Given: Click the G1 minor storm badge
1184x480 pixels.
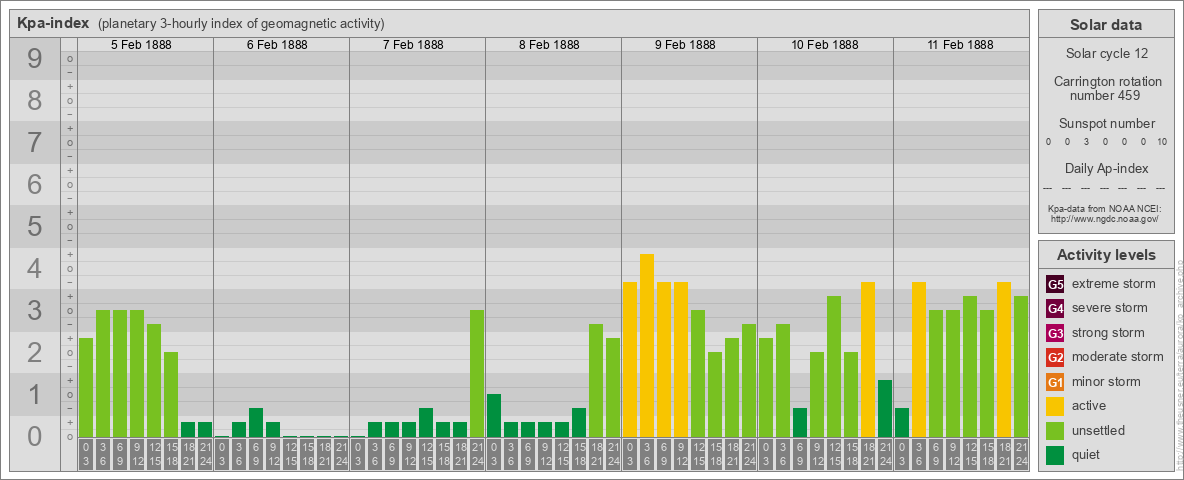Looking at the screenshot, I should tap(1055, 382).
